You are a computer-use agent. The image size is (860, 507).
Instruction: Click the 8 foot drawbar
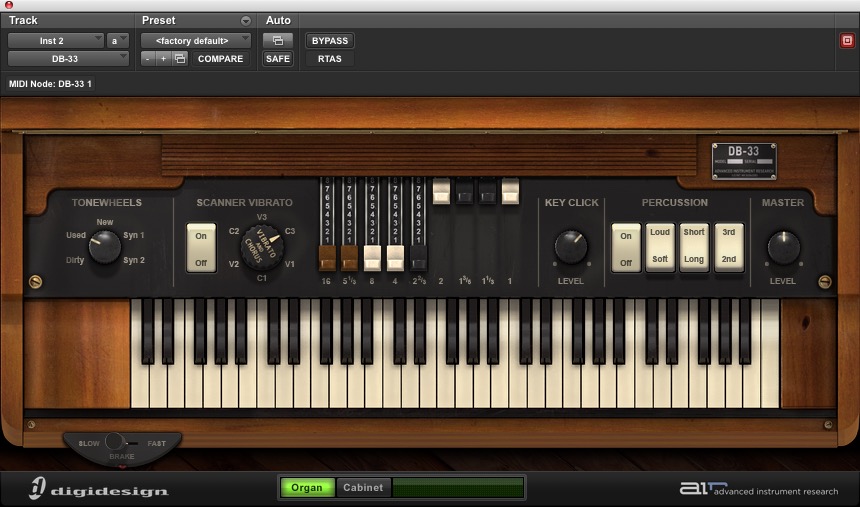click(x=372, y=258)
